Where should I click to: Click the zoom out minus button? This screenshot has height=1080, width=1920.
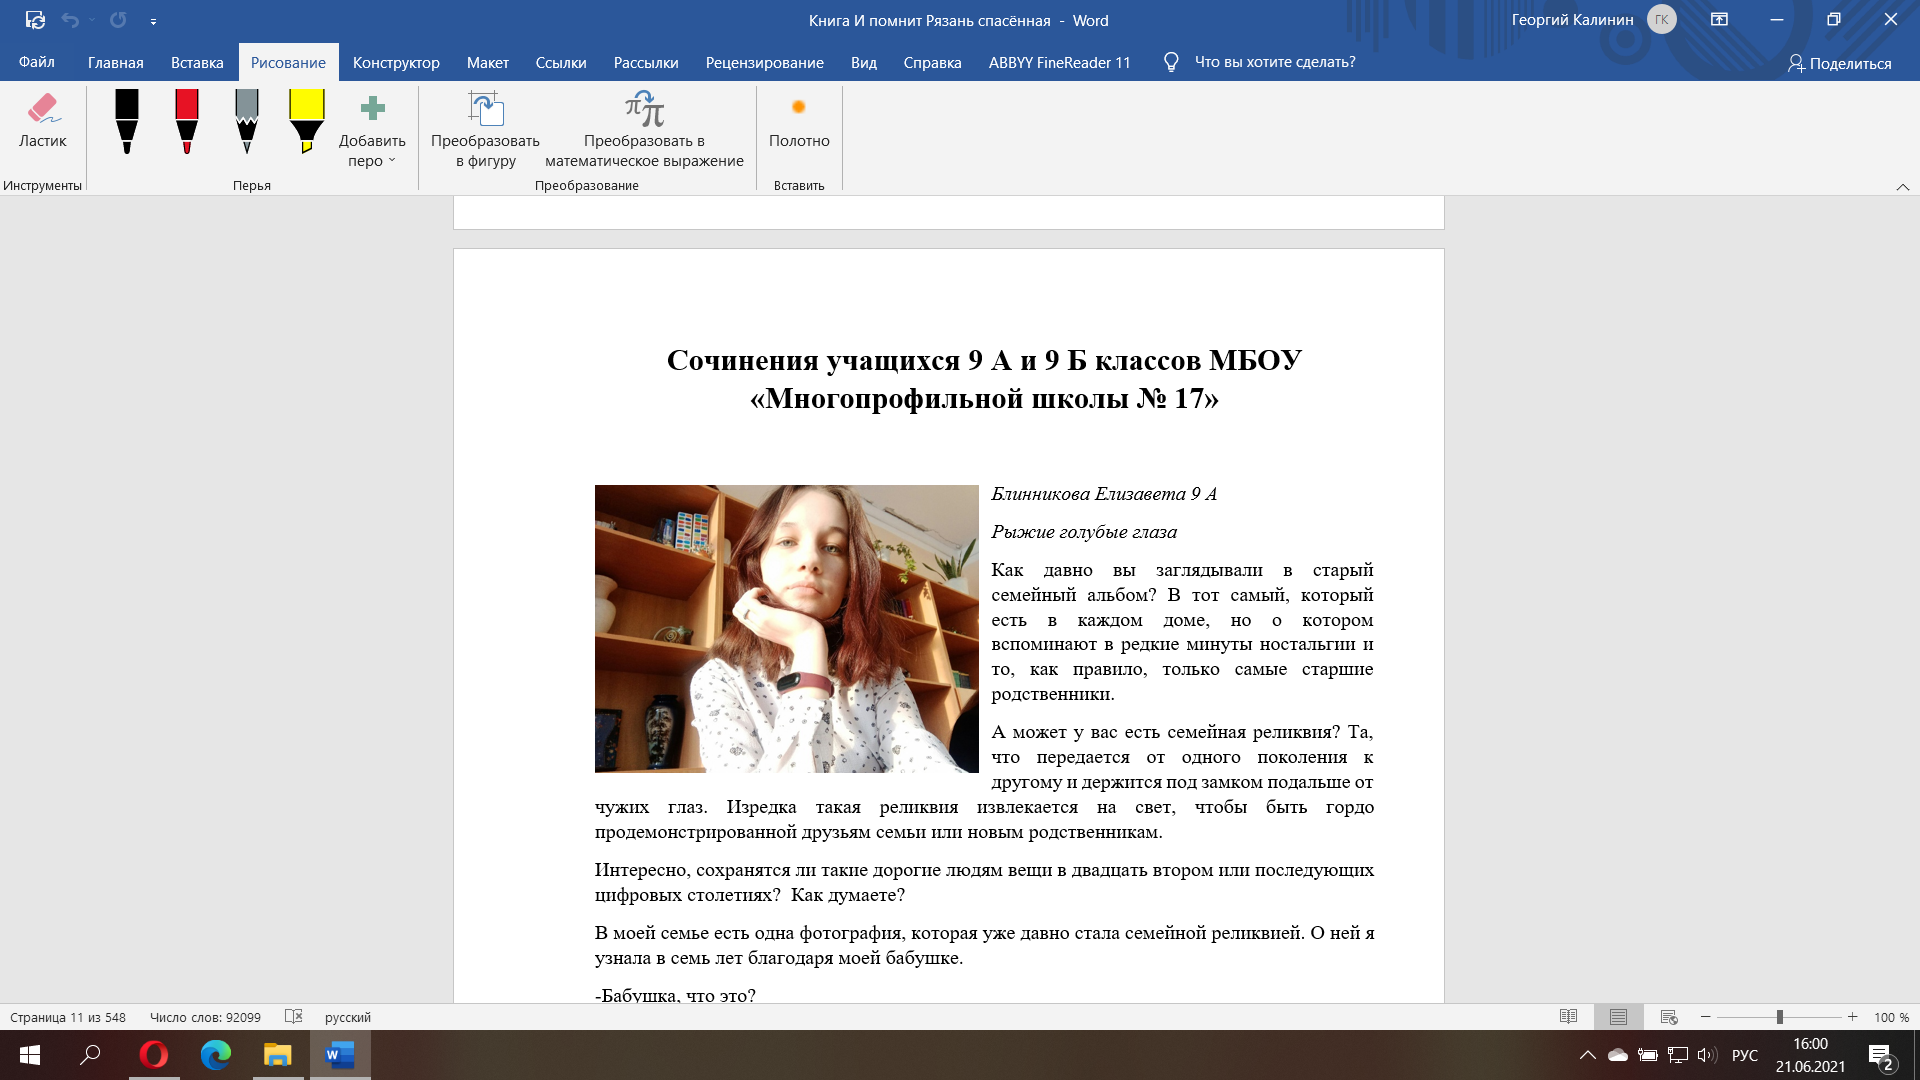(x=1706, y=1017)
